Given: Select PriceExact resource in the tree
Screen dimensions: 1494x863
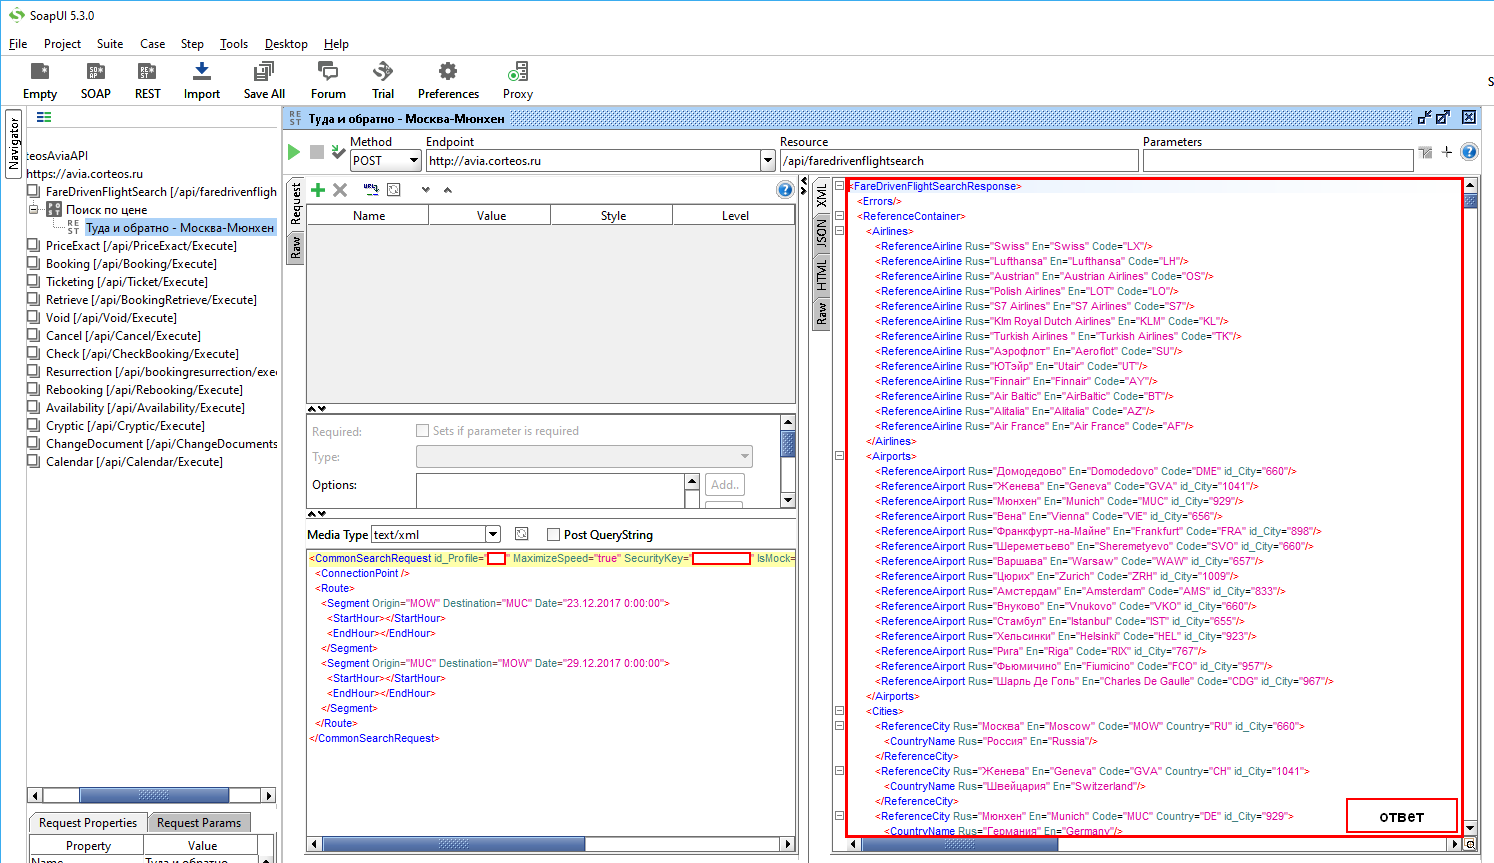Looking at the screenshot, I should click(141, 246).
